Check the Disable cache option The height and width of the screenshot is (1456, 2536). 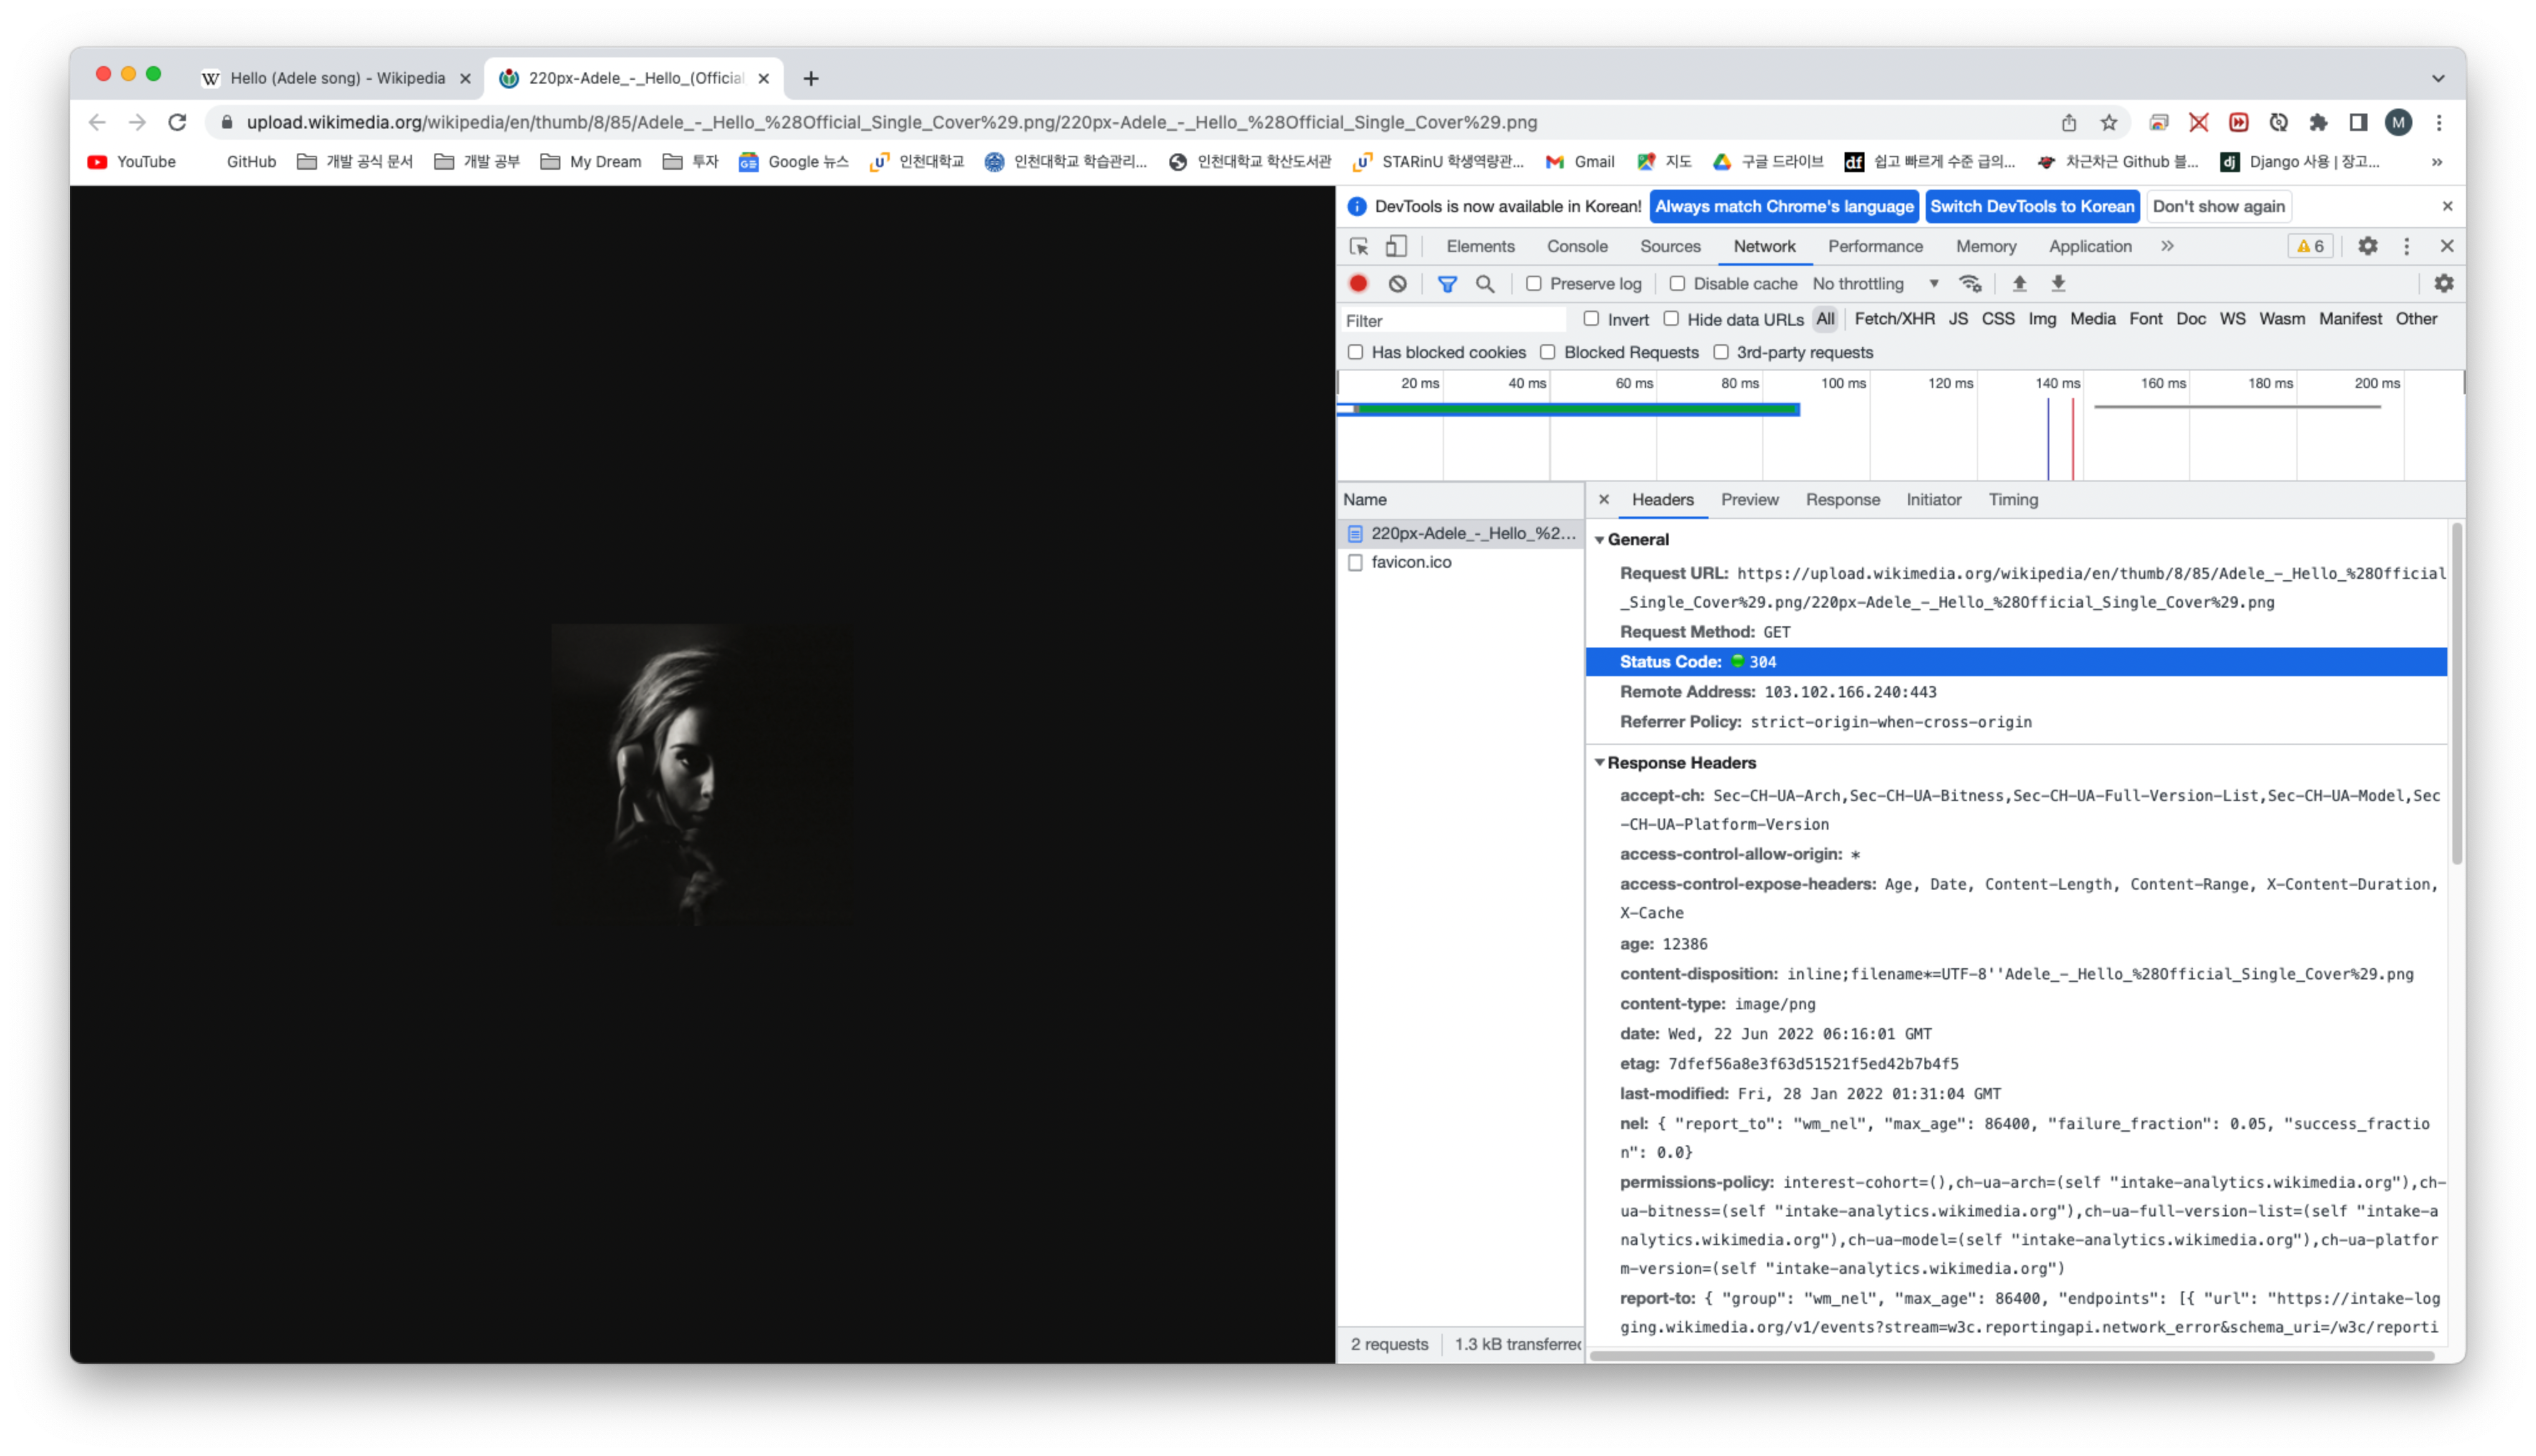point(1677,284)
